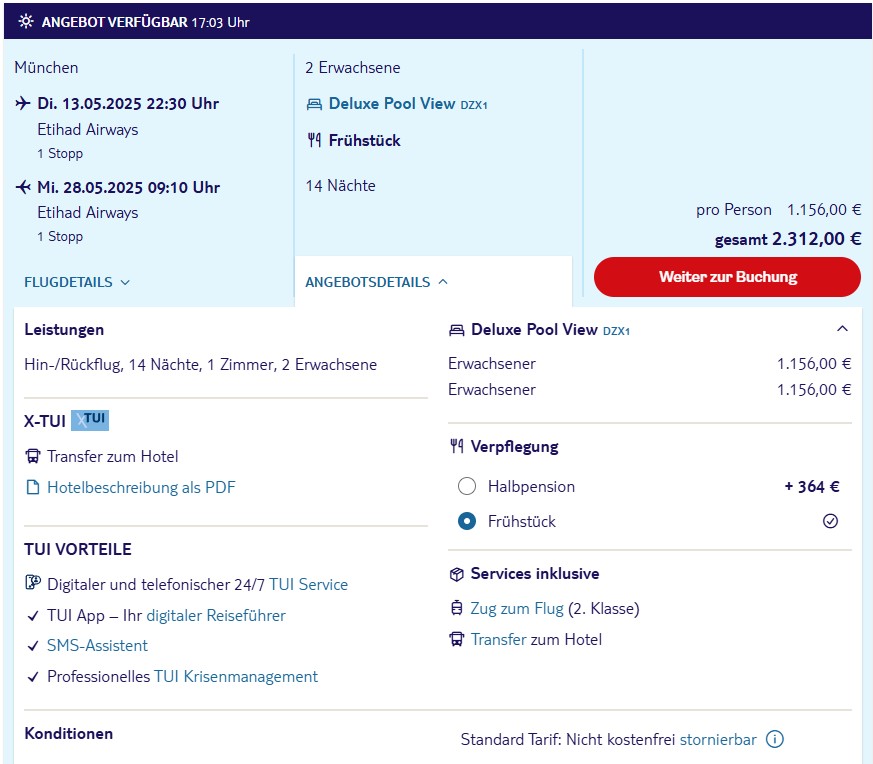
Task: Click the 'Hin-/Rückflug, 14 Nächte, 1 Zimmer, 2 Erwachsene' text
Action: point(200,365)
